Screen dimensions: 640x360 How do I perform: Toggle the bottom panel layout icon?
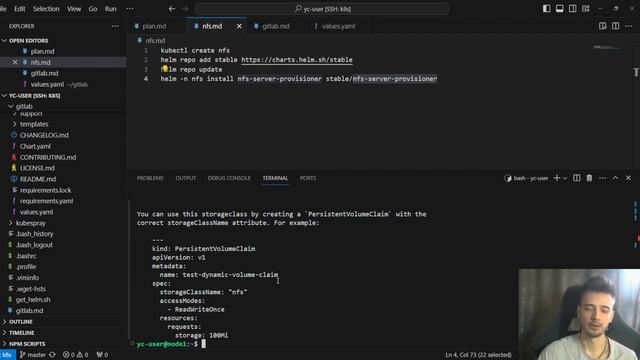[560, 9]
